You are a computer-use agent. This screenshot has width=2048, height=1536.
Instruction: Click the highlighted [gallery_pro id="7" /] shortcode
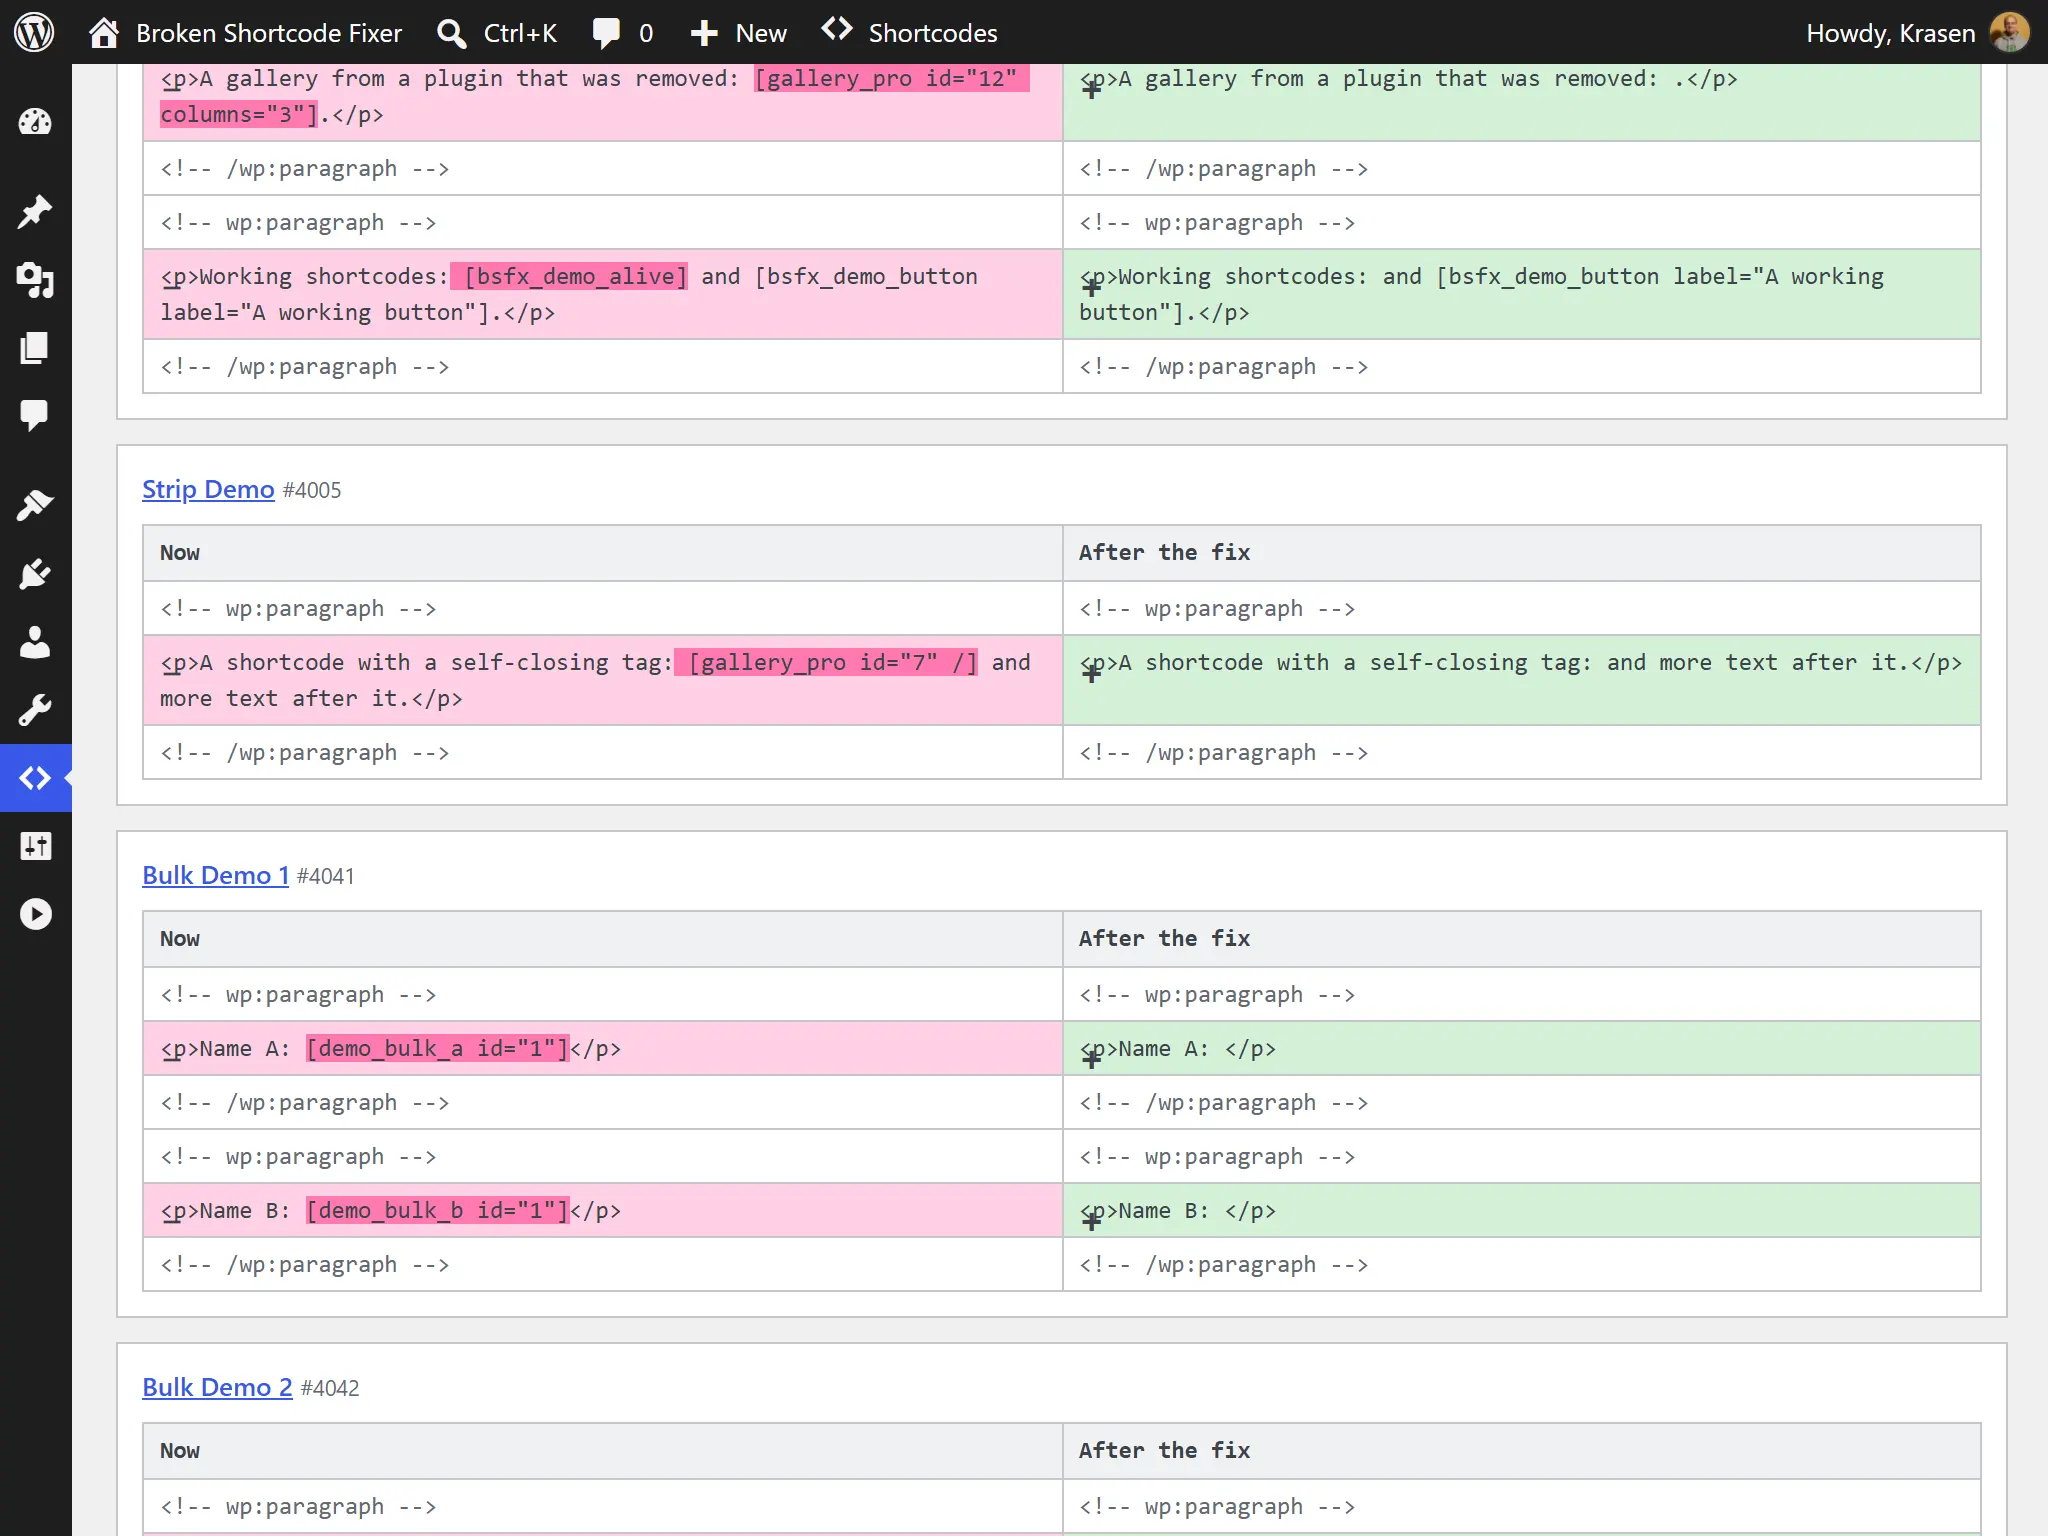coord(826,662)
